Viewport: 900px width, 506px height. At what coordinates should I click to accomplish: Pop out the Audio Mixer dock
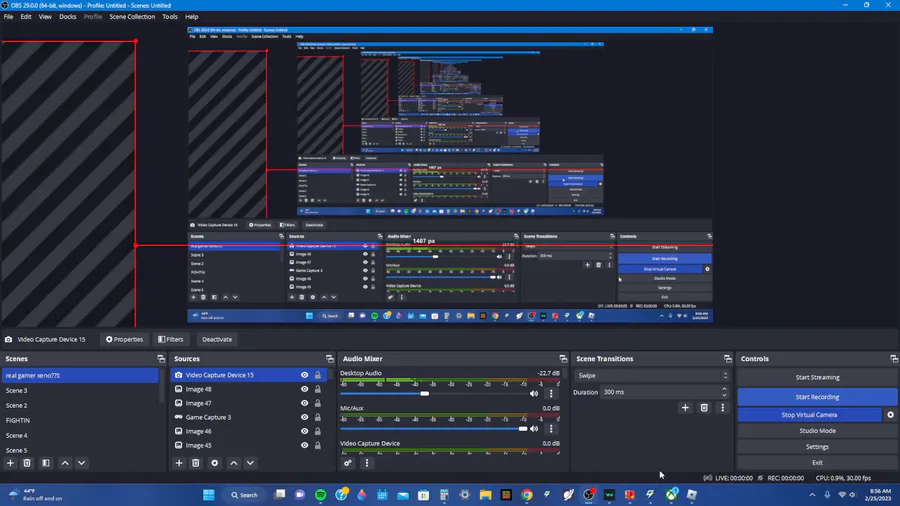click(x=563, y=359)
